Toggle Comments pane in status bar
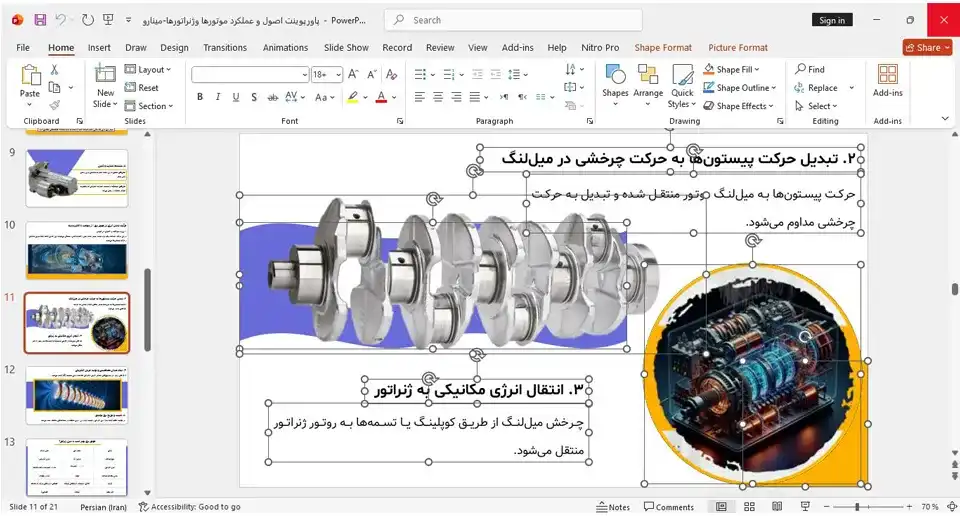The height and width of the screenshot is (516, 960). 669,507
